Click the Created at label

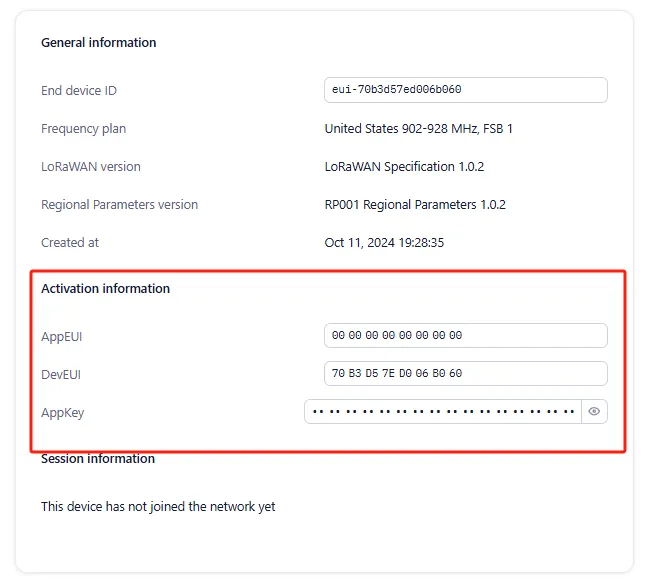coord(70,243)
